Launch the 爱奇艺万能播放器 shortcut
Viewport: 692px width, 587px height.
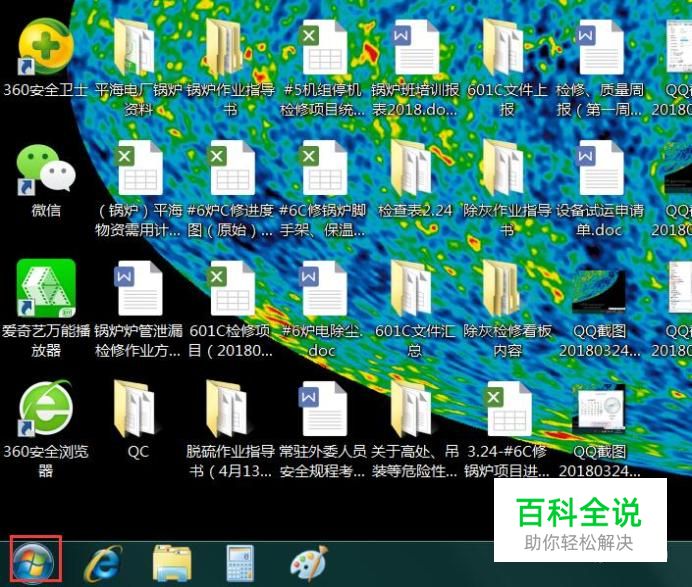46,288
